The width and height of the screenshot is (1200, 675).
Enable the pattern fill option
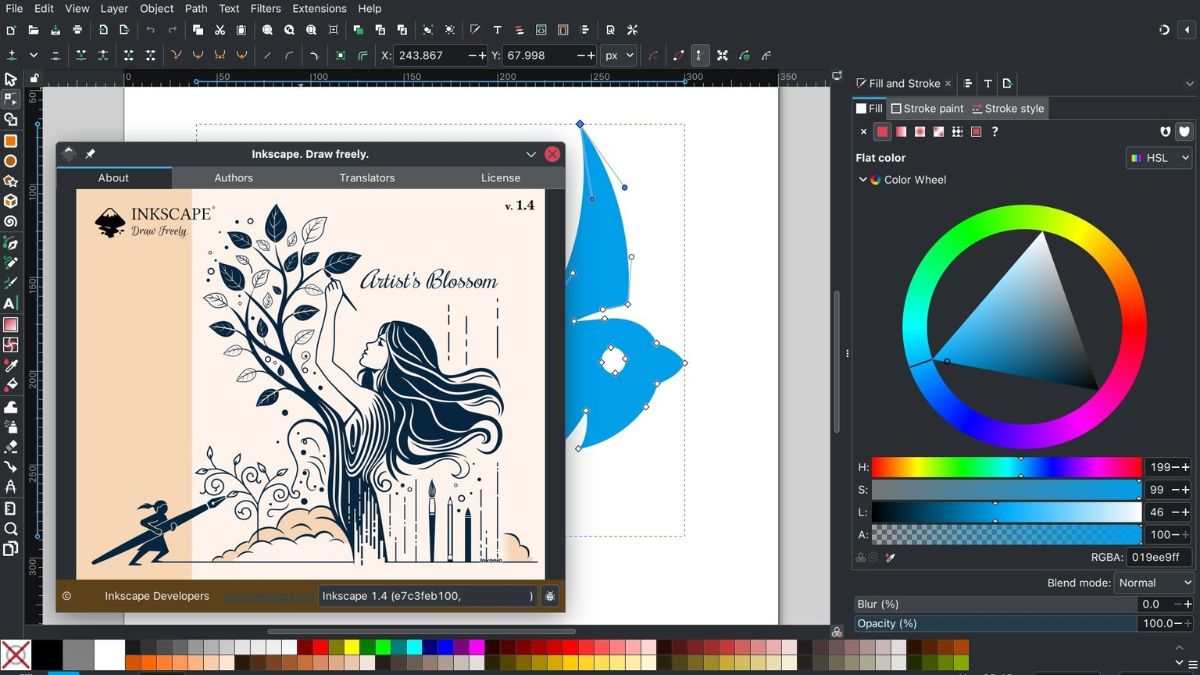coord(957,131)
